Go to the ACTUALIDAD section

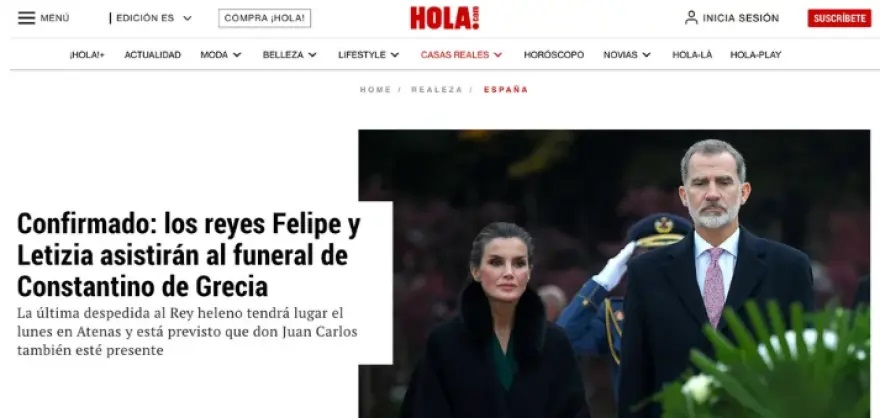click(153, 55)
